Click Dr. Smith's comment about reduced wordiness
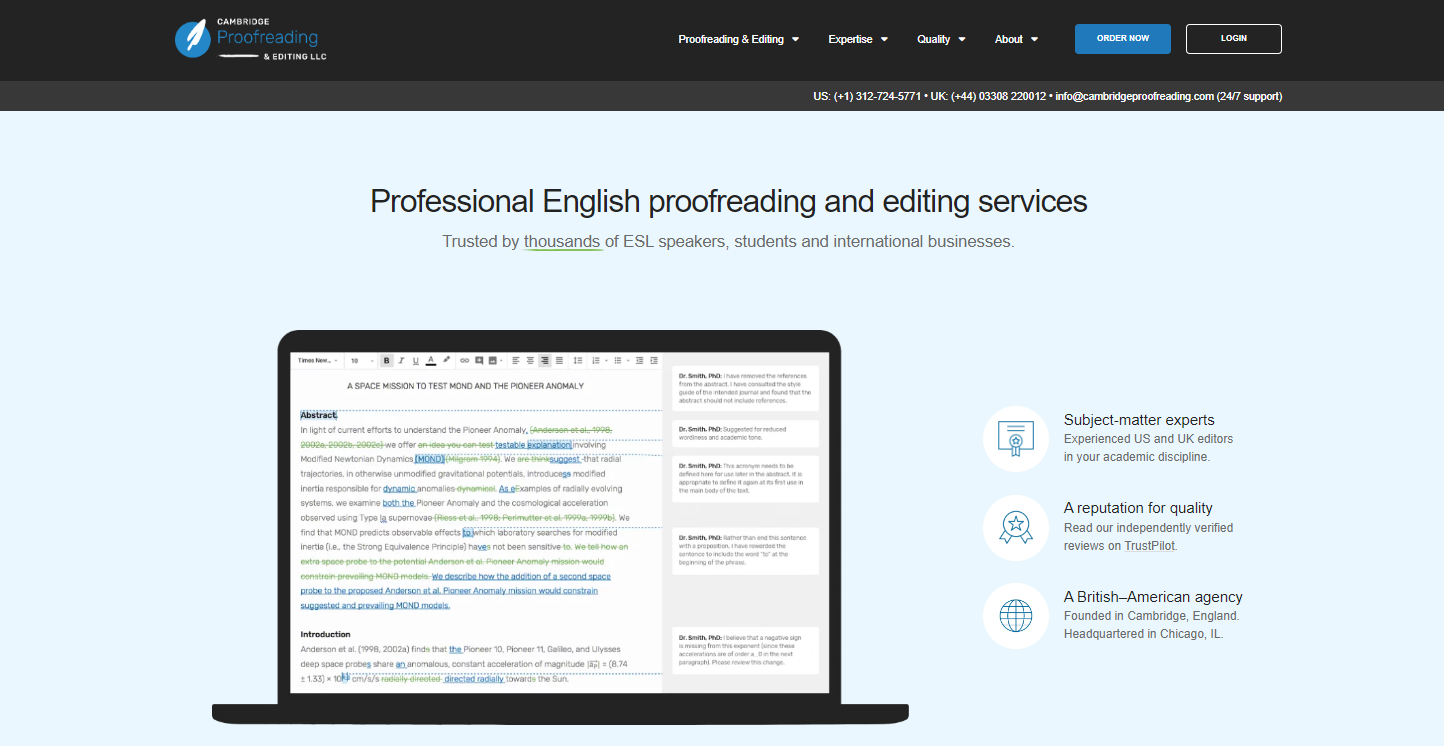This screenshot has width=1444, height=746. tap(745, 433)
